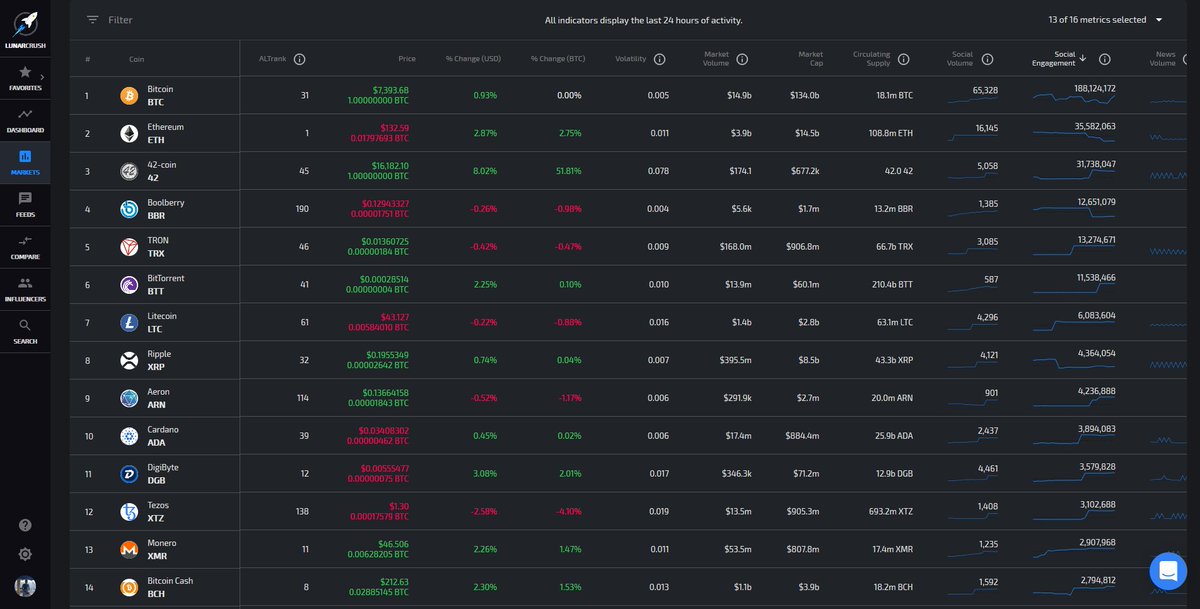
Task: Open Ethereum ETH coin name
Action: point(165,133)
